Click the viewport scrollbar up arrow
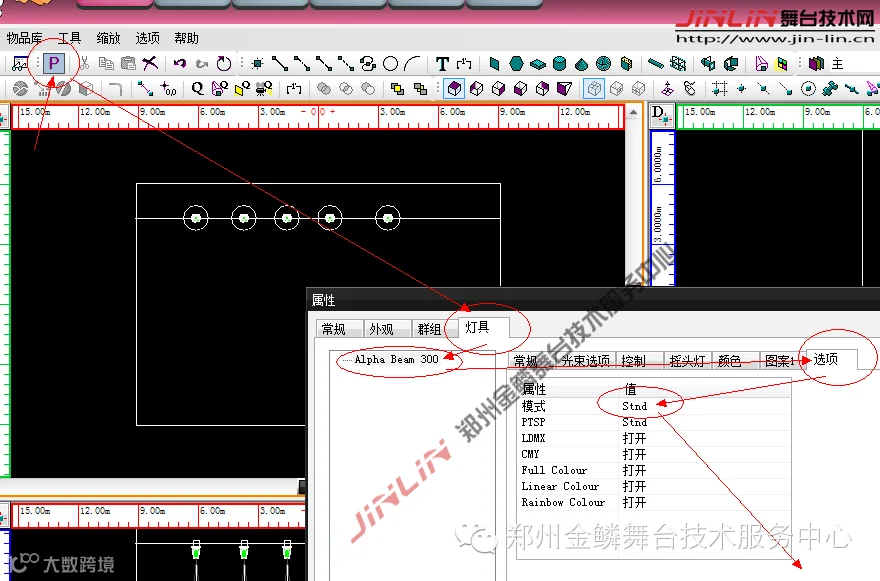Image resolution: width=880 pixels, height=581 pixels. tap(634, 113)
